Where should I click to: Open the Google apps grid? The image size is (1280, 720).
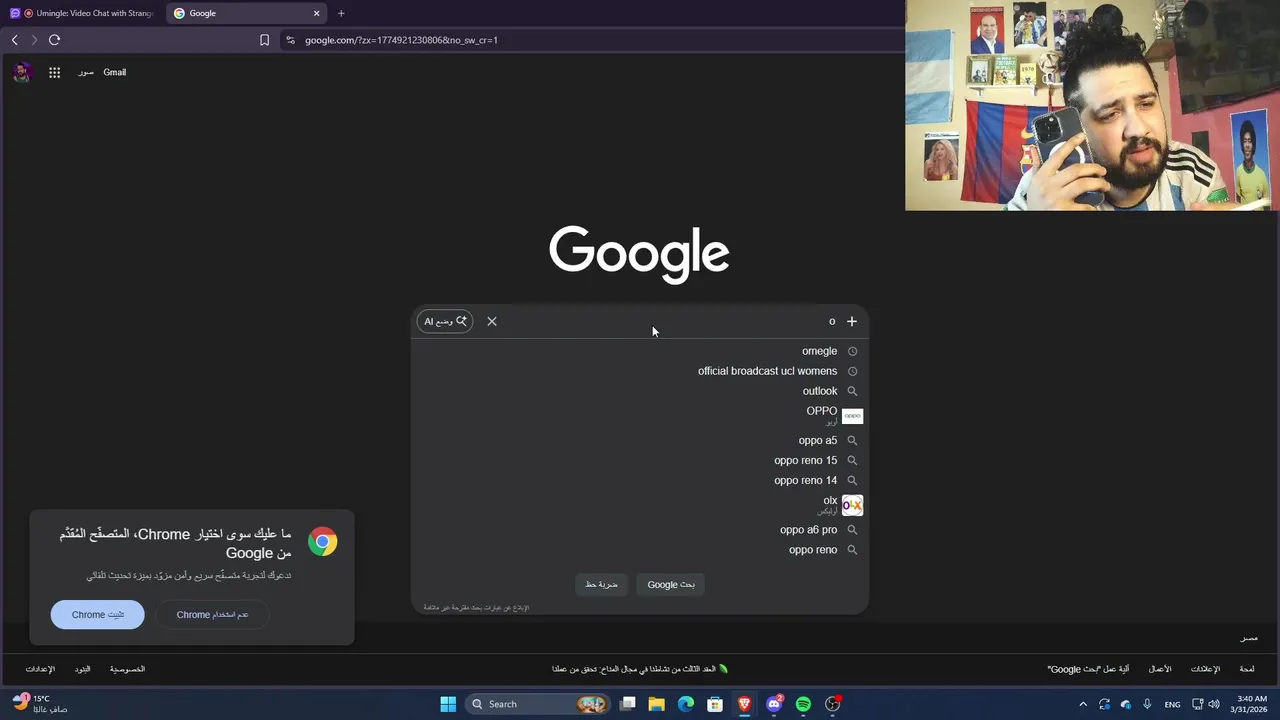[x=54, y=72]
